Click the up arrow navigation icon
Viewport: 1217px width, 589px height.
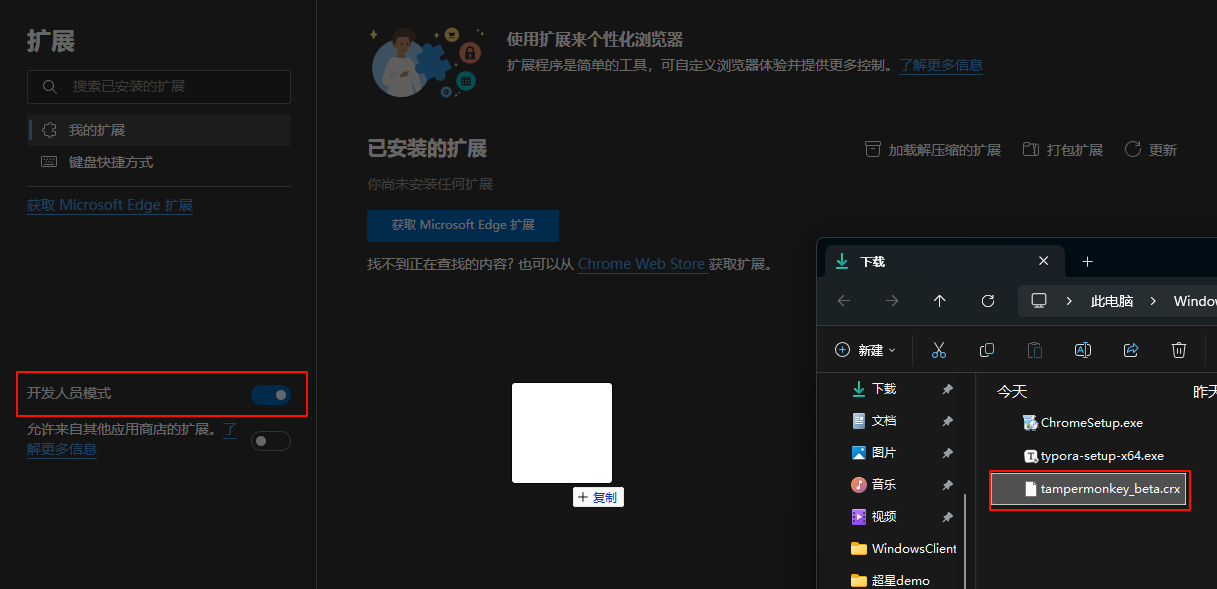click(x=939, y=301)
